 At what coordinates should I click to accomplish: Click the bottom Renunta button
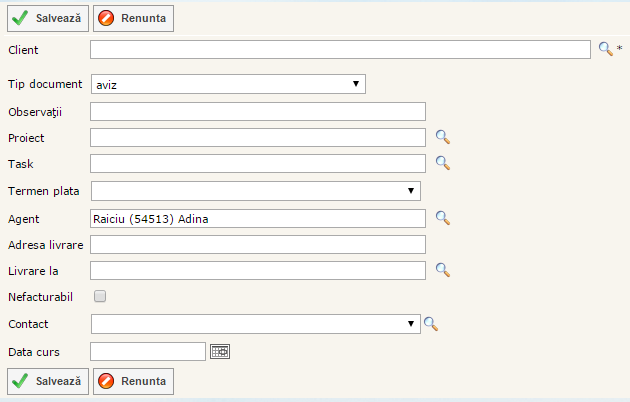tap(134, 381)
